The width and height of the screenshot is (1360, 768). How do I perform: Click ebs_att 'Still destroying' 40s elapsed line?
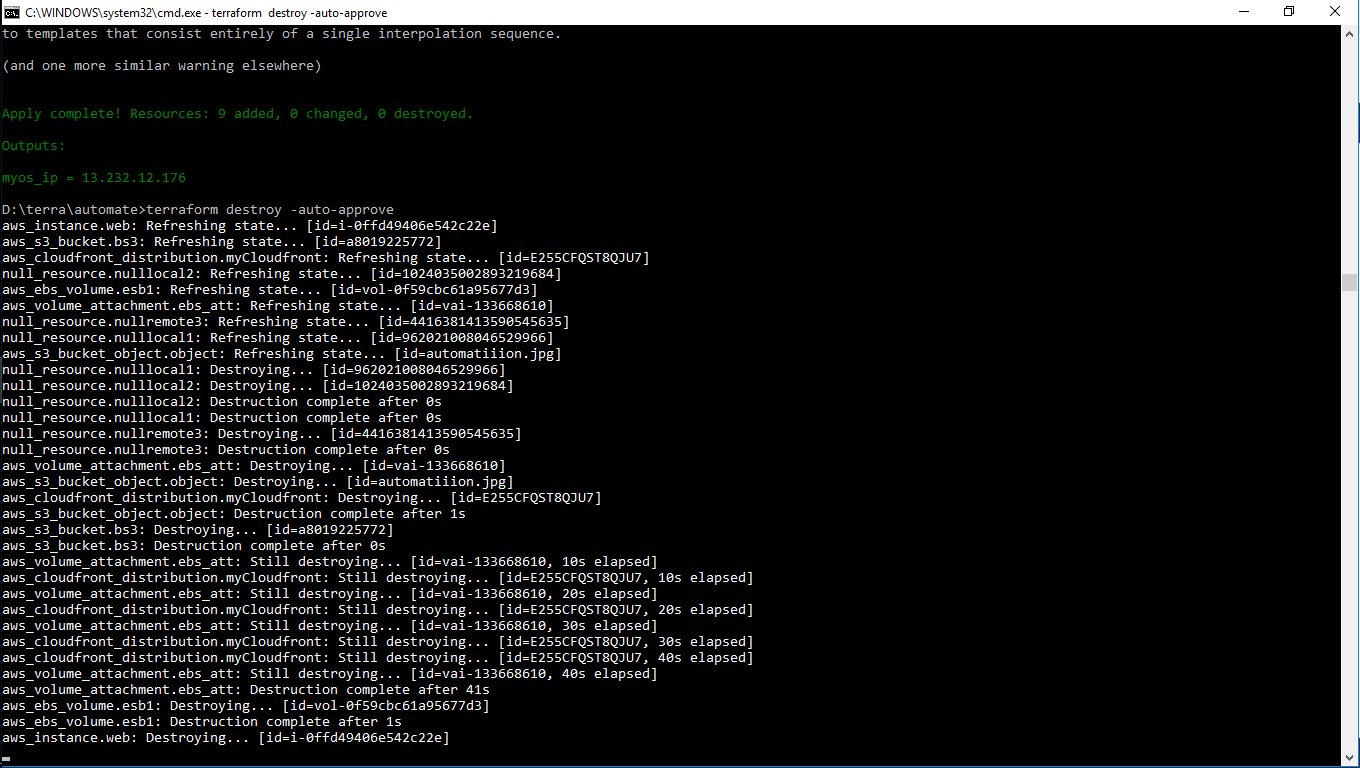[x=330, y=674]
